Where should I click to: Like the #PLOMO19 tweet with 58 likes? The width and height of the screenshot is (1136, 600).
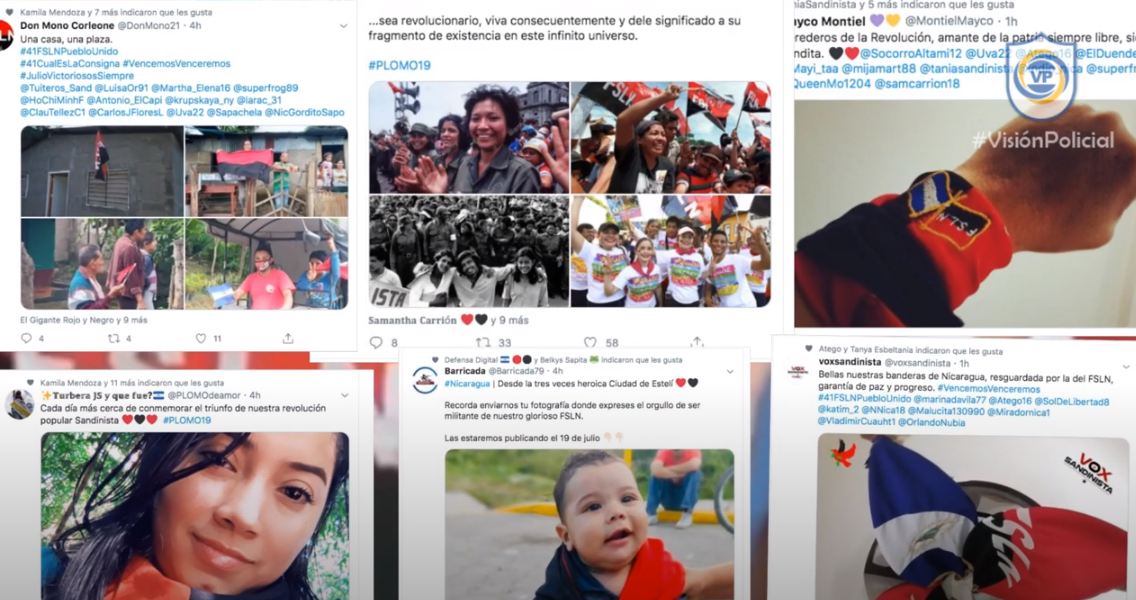coord(590,343)
